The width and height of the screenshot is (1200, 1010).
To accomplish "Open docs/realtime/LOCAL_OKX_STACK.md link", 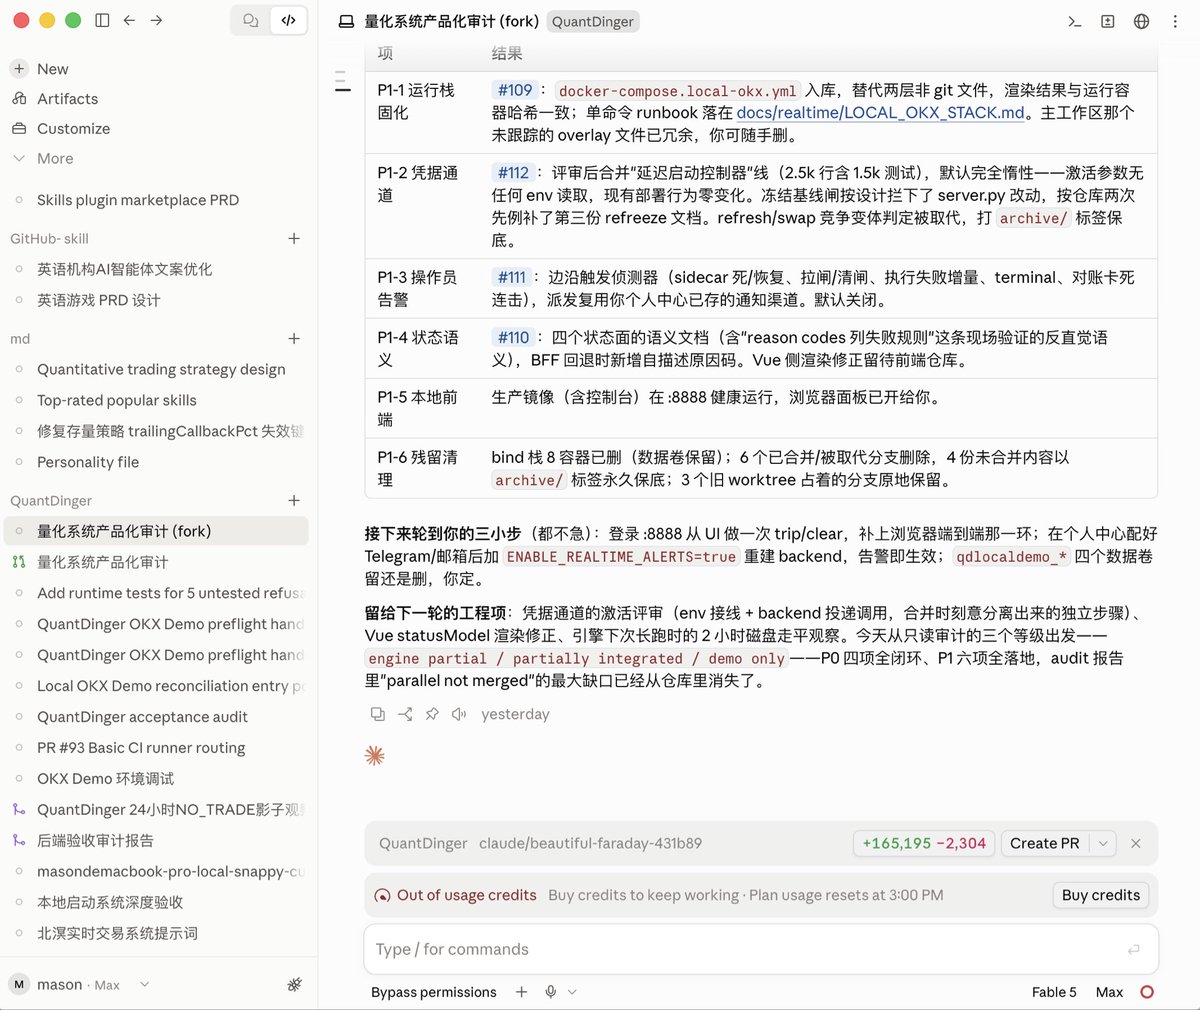I will 881,113.
